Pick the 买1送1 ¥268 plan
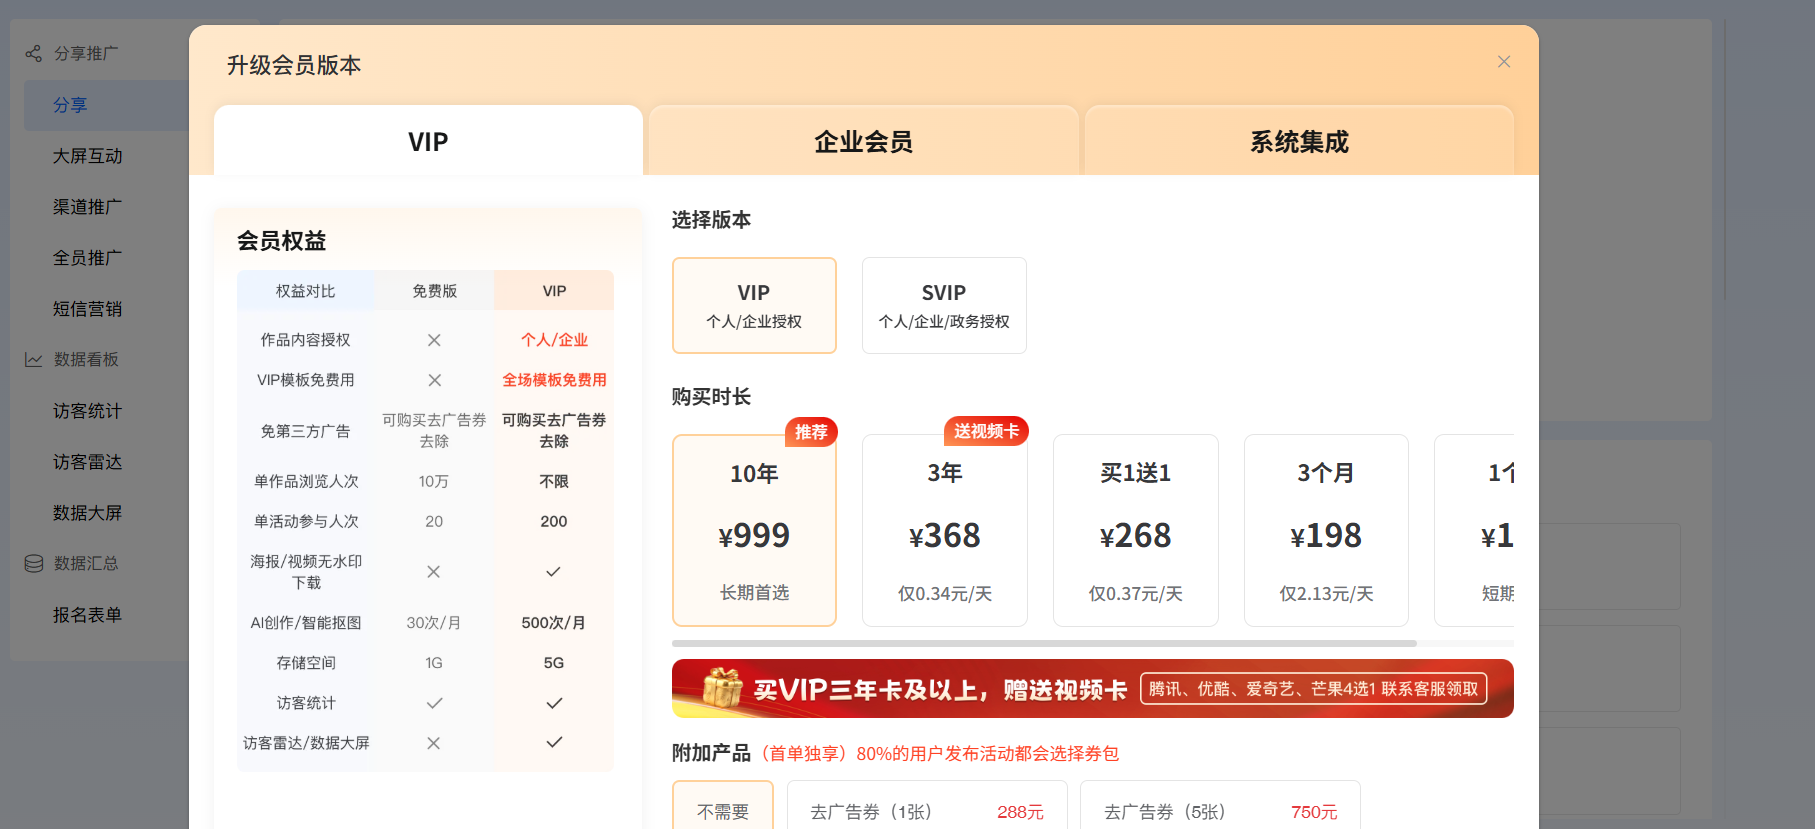1815x829 pixels. [1135, 531]
